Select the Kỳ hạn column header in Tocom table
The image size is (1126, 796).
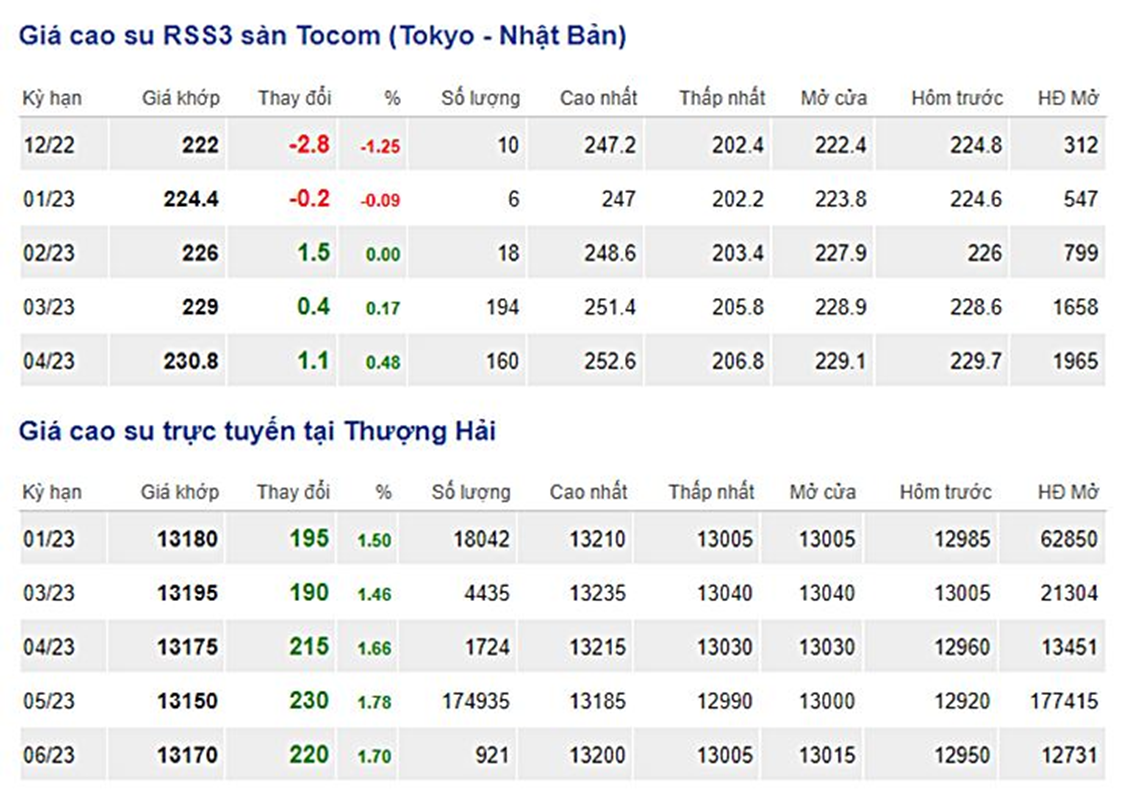pos(52,98)
